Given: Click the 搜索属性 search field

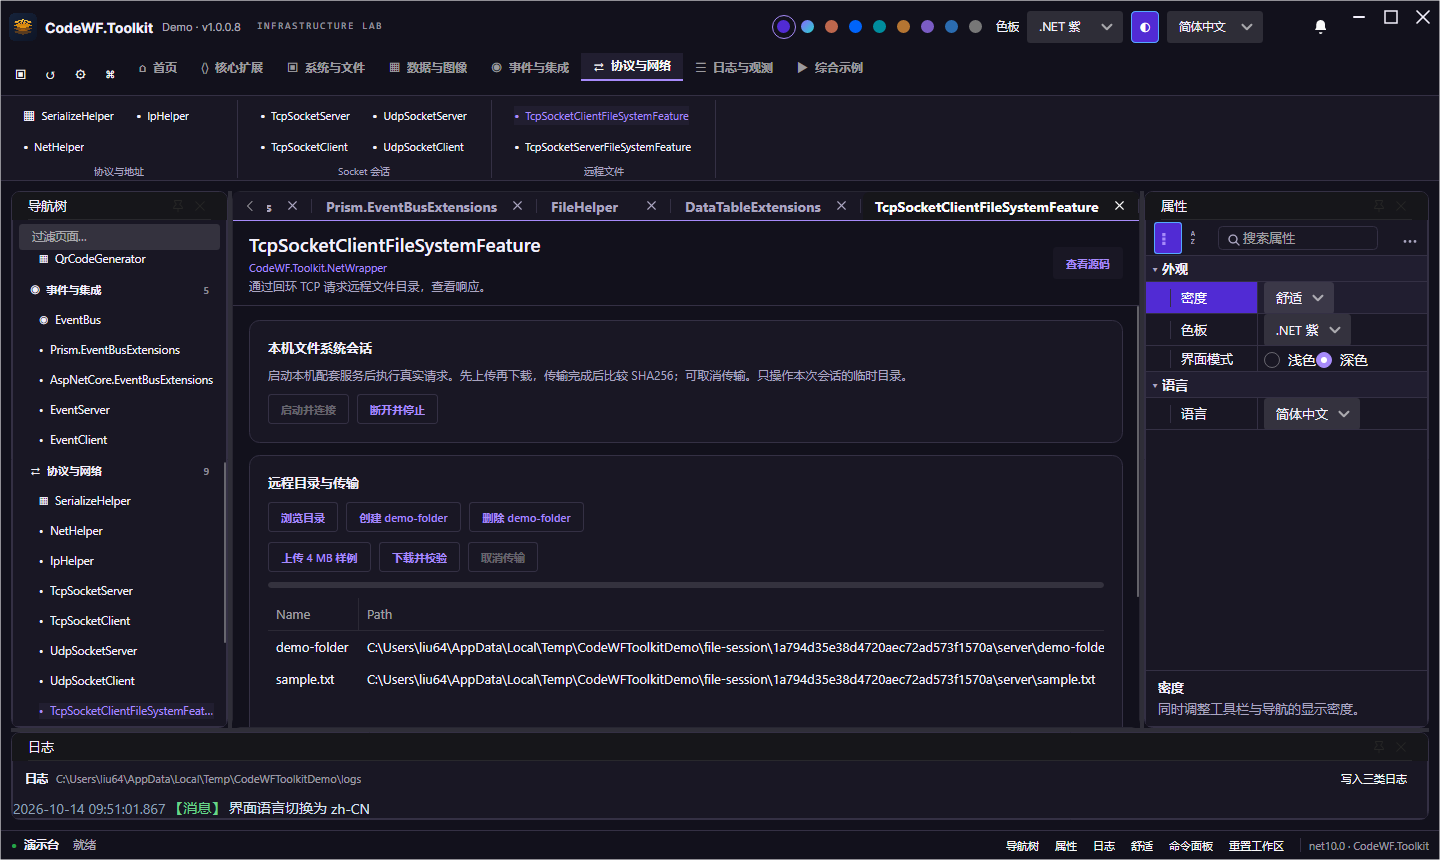Looking at the screenshot, I should [1297, 238].
